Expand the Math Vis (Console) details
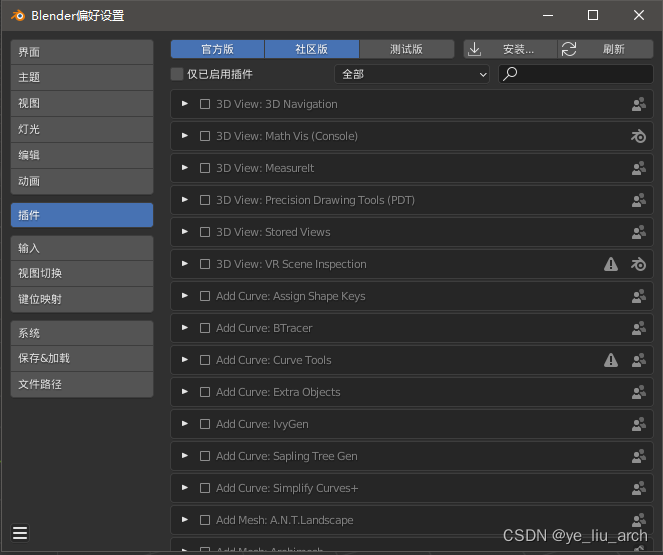Screen dimensions: 663x555 click(185, 136)
